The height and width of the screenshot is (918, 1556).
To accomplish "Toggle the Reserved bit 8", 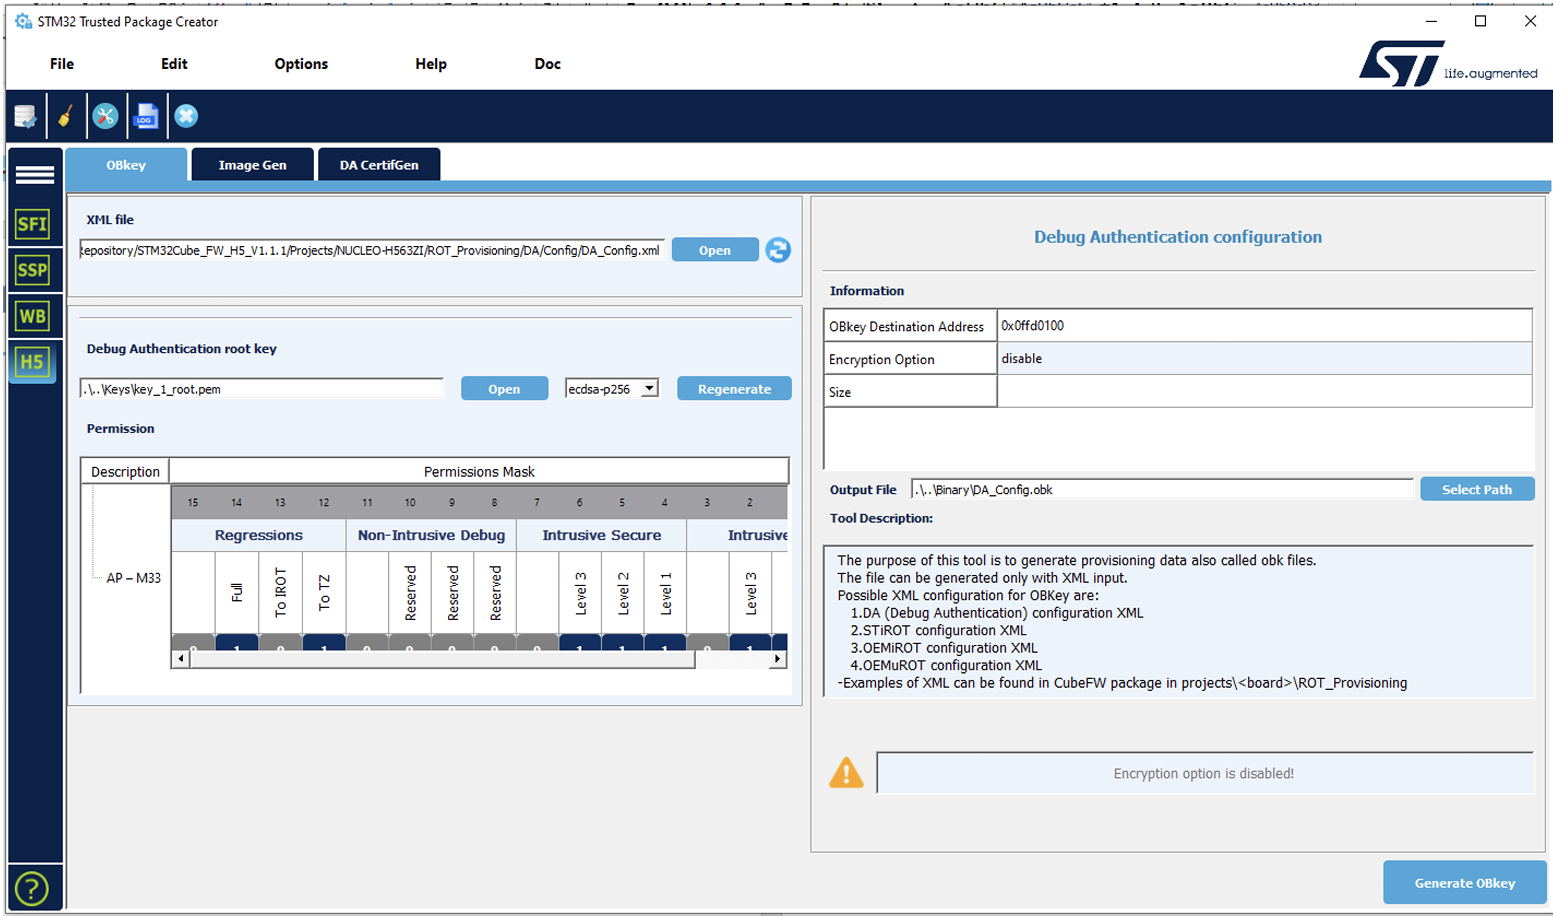I will click(495, 643).
